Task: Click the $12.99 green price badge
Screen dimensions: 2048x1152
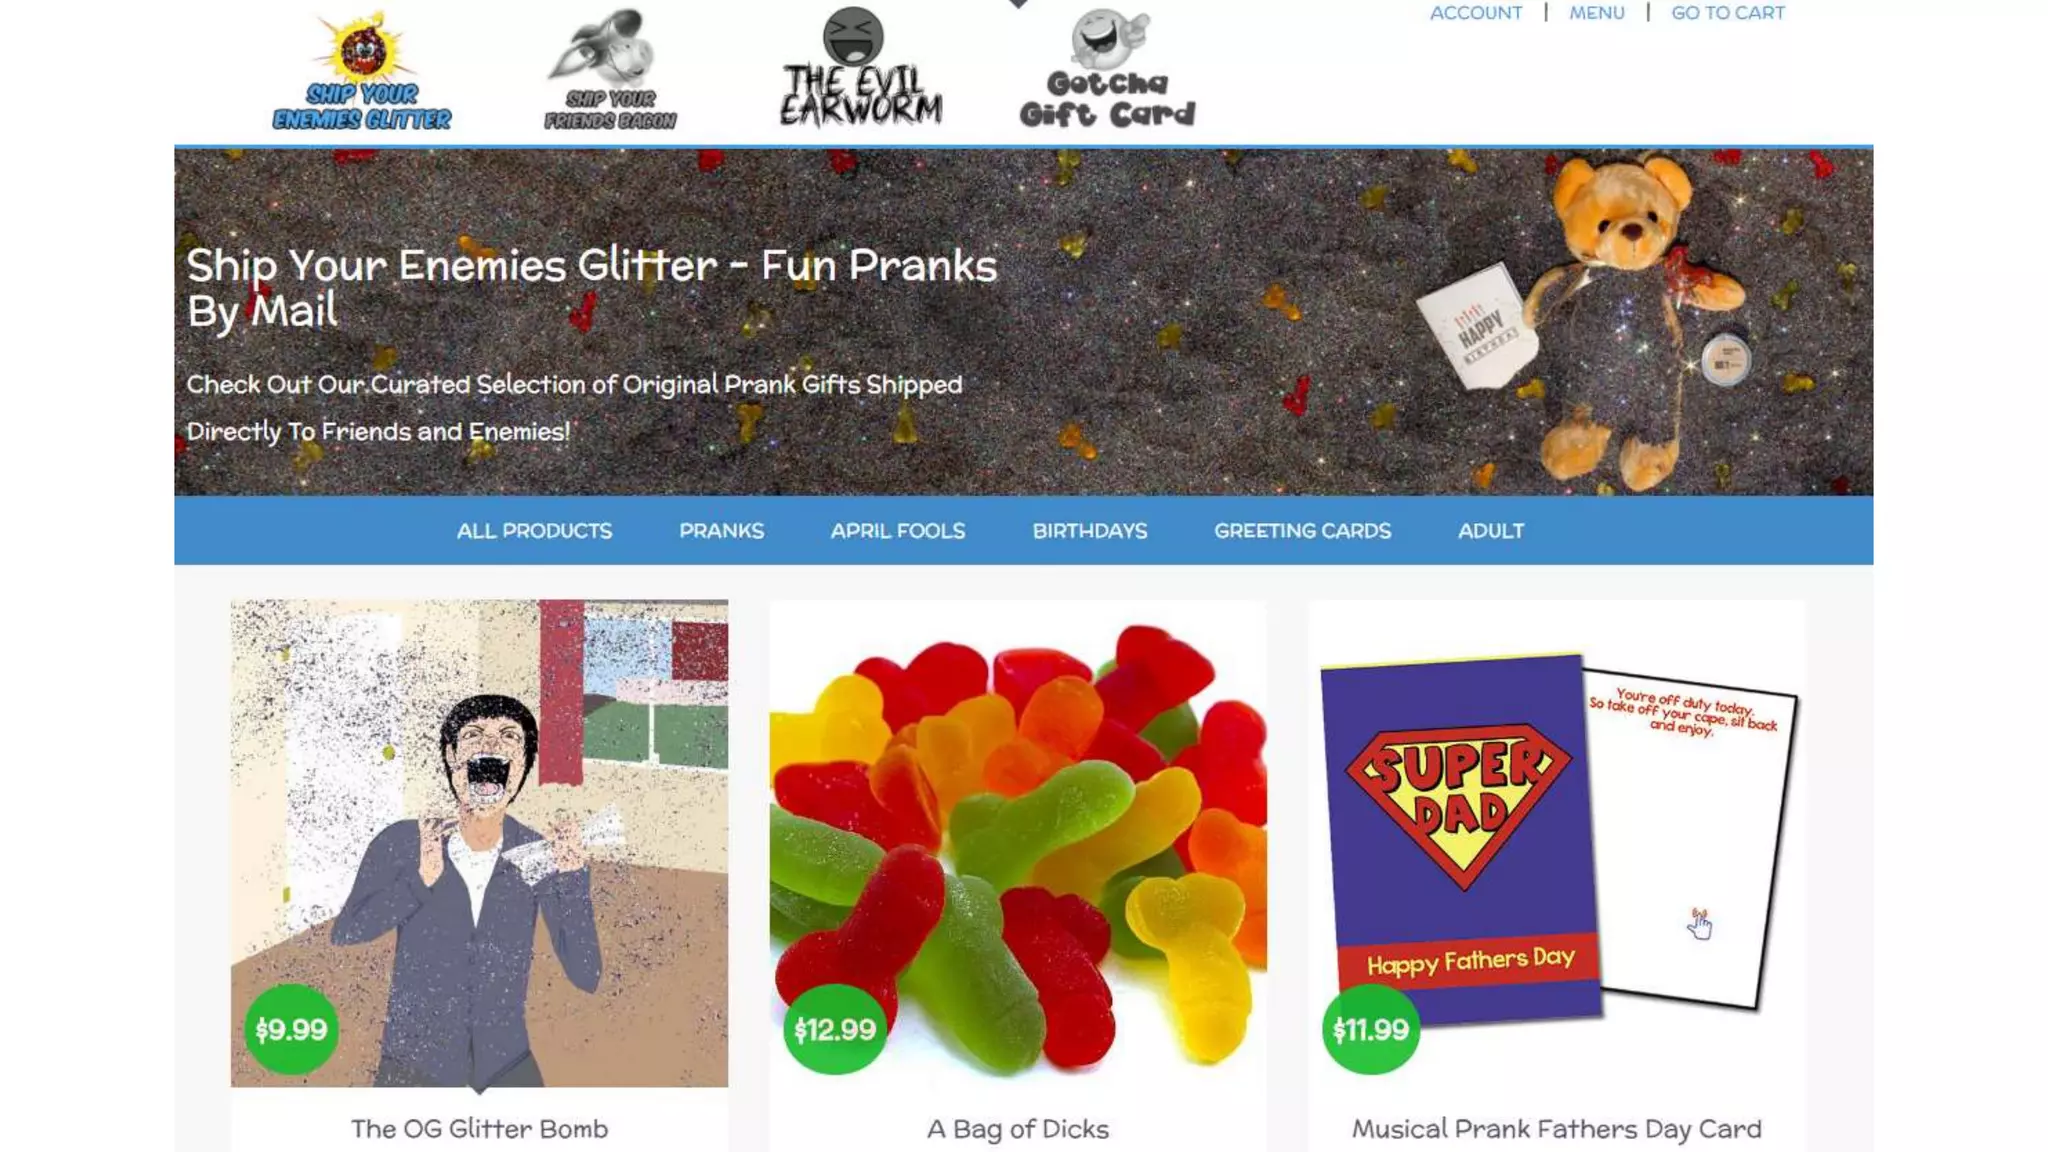Action: click(x=834, y=1029)
